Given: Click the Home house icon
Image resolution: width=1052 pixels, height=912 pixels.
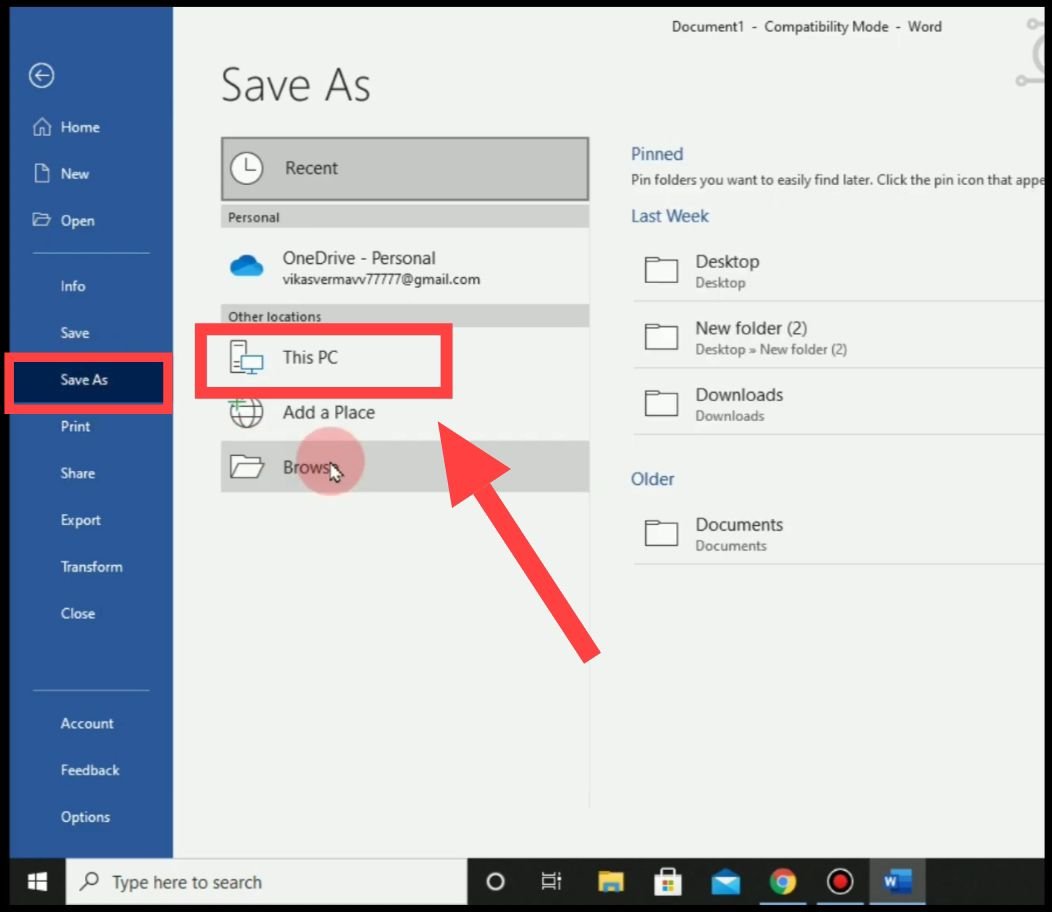Looking at the screenshot, I should pyautogui.click(x=42, y=127).
